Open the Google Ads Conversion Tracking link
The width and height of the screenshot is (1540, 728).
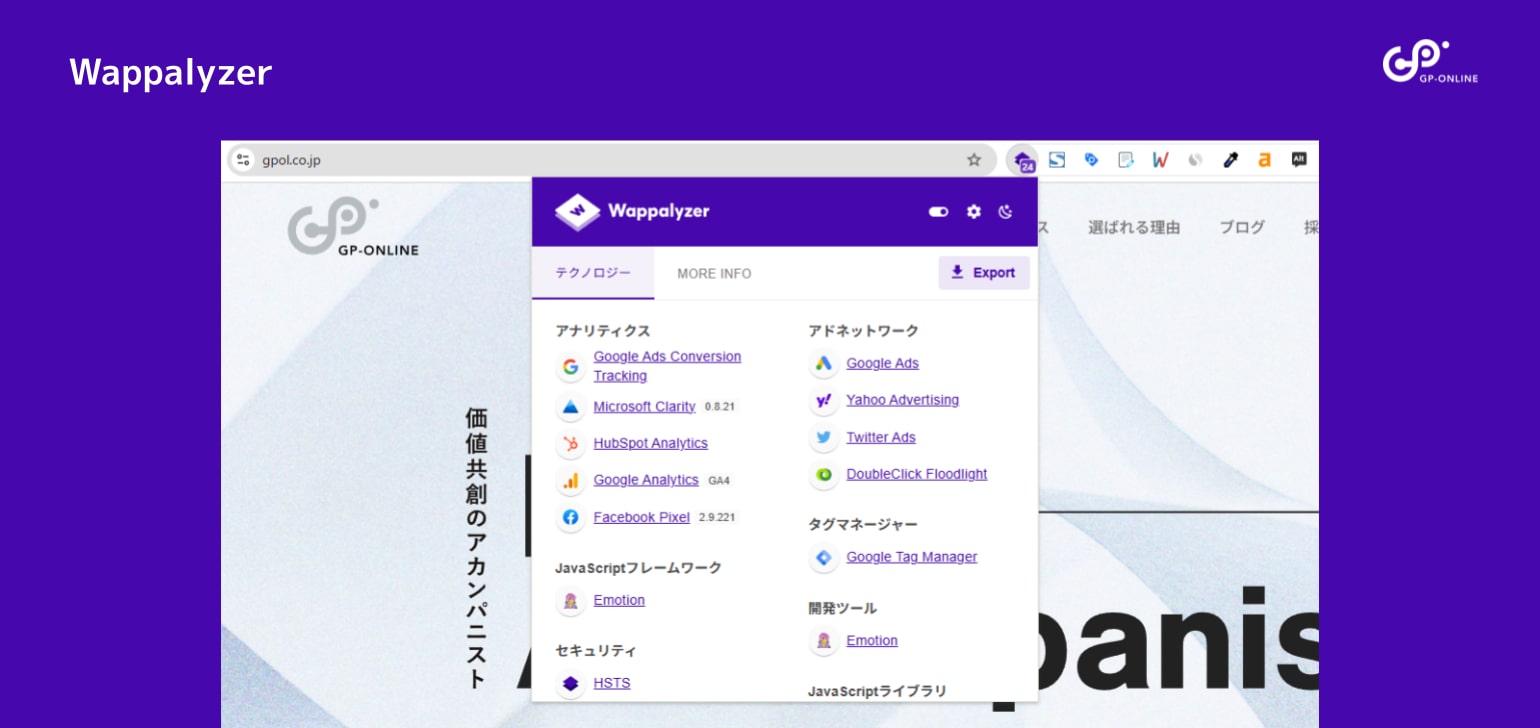[667, 366]
